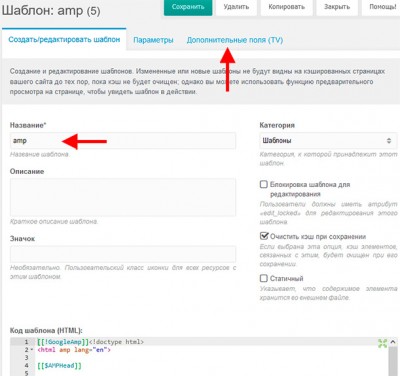Click the Удалить button

click(x=236, y=7)
